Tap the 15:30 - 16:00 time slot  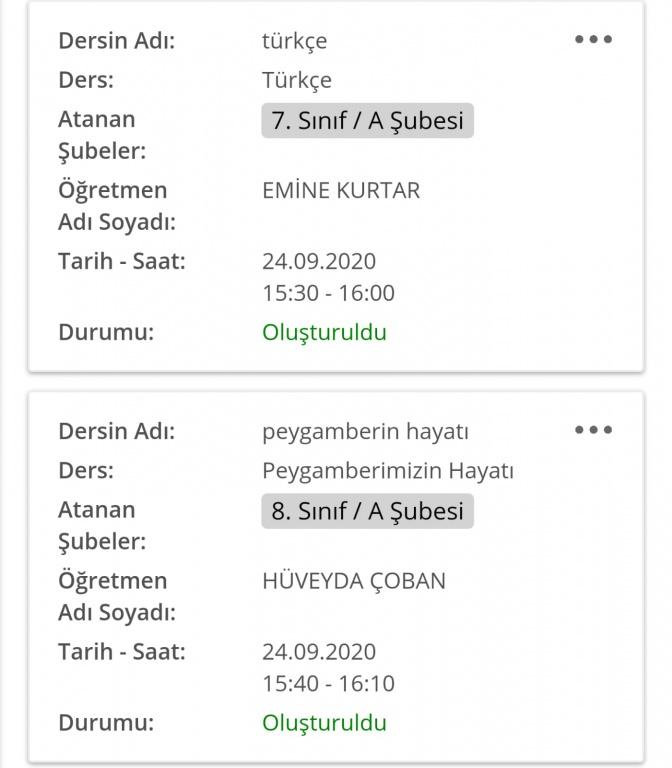[328, 293]
